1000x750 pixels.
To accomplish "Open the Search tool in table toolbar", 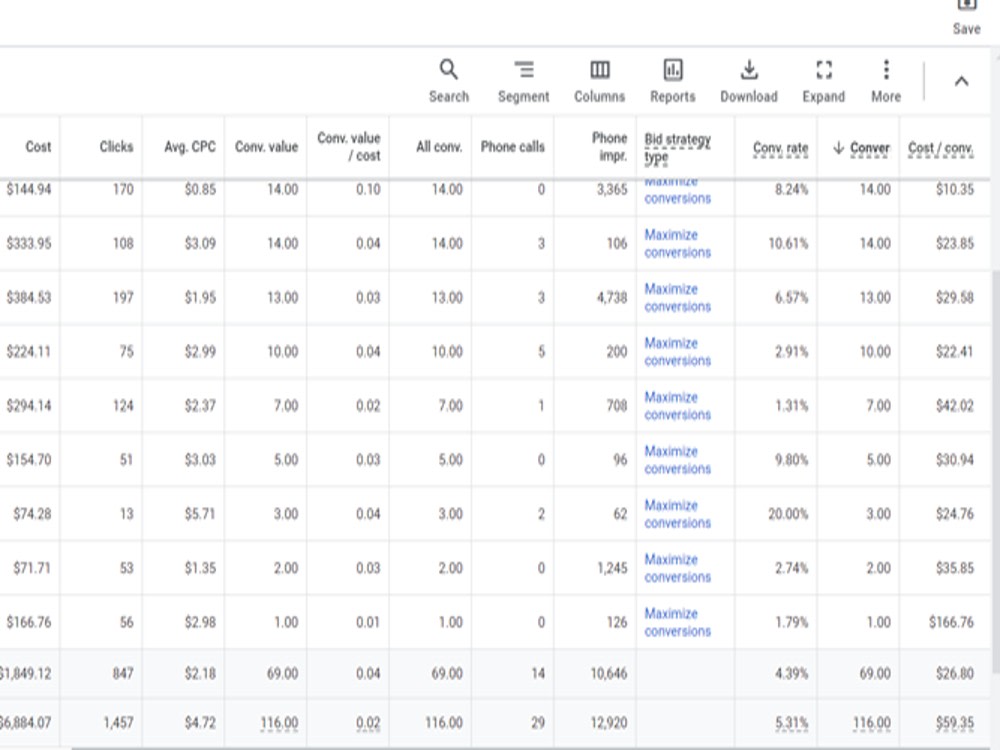I will (x=448, y=81).
